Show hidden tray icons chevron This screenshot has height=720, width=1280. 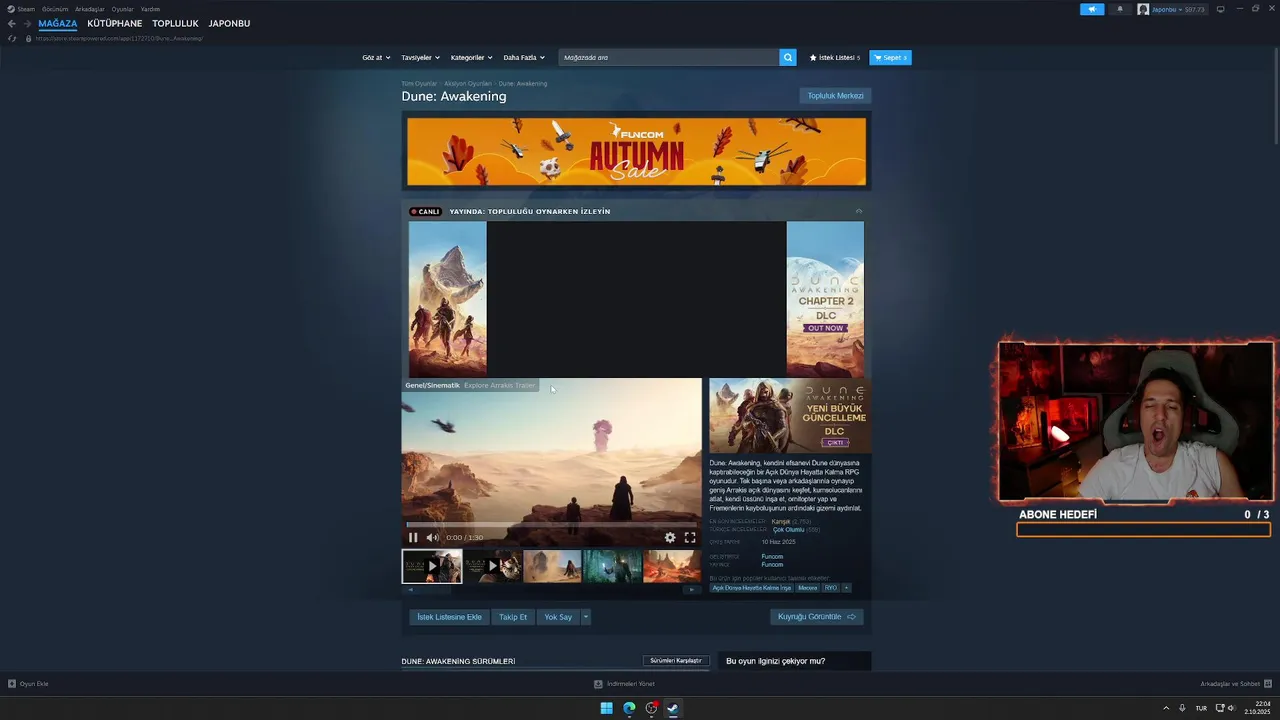coord(1166,708)
